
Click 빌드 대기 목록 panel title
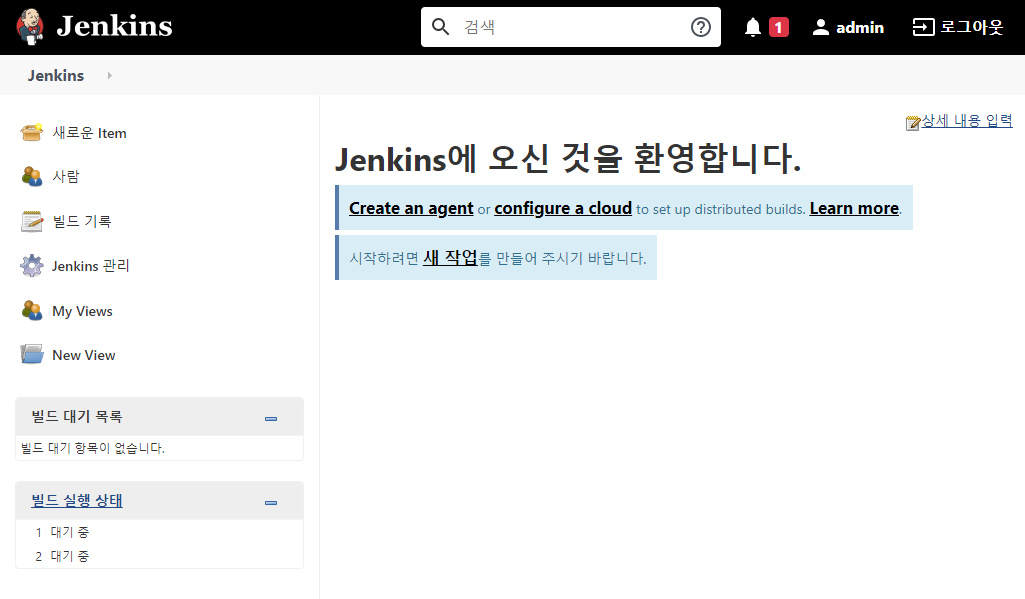77,417
